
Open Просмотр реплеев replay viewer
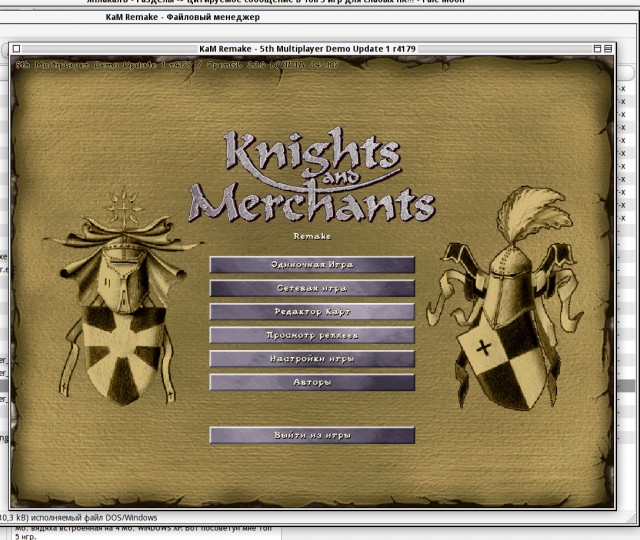312,336
